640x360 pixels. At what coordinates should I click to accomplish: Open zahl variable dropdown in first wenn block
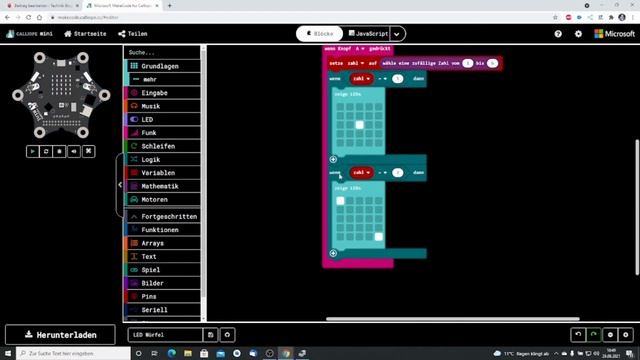click(361, 78)
